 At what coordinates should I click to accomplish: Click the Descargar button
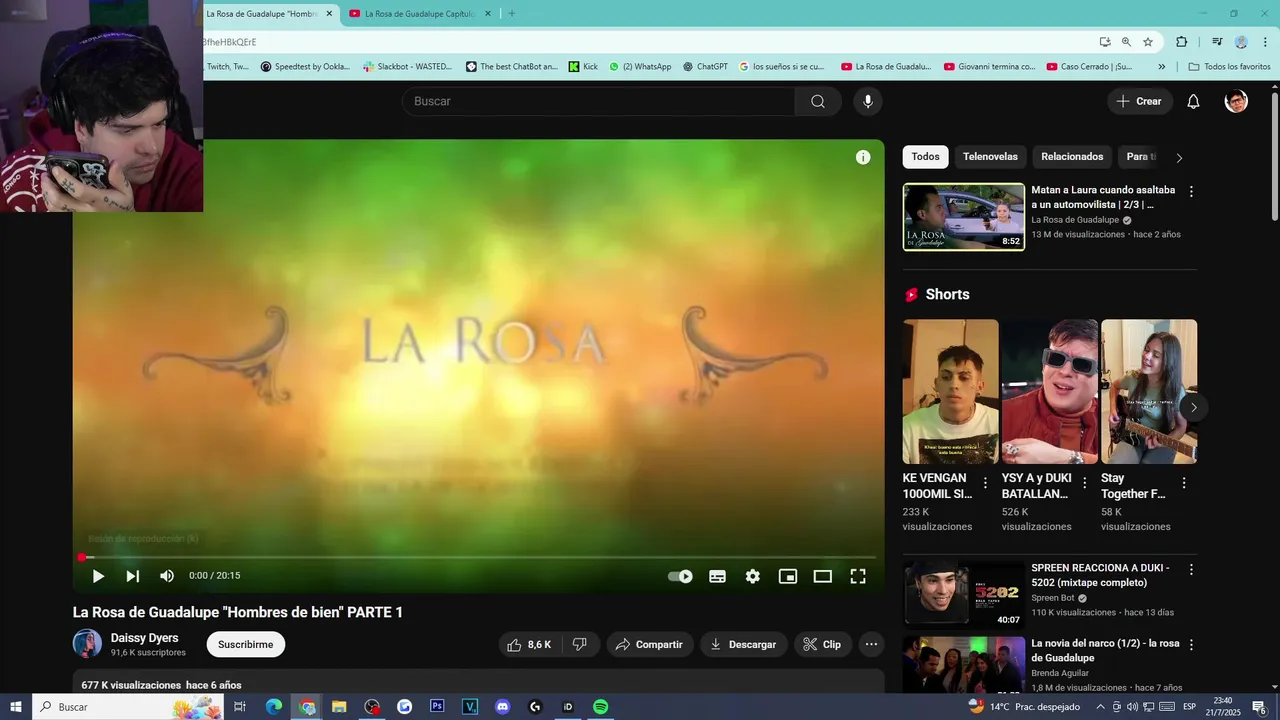[x=743, y=645]
